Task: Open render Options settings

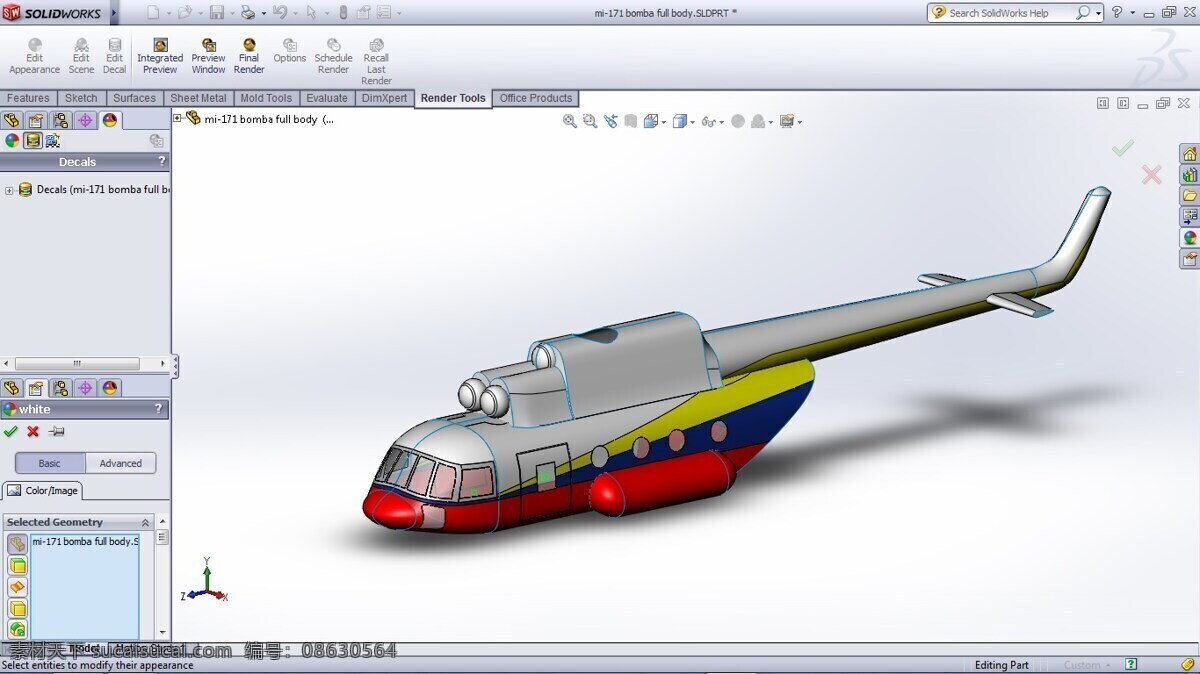Action: (289, 50)
